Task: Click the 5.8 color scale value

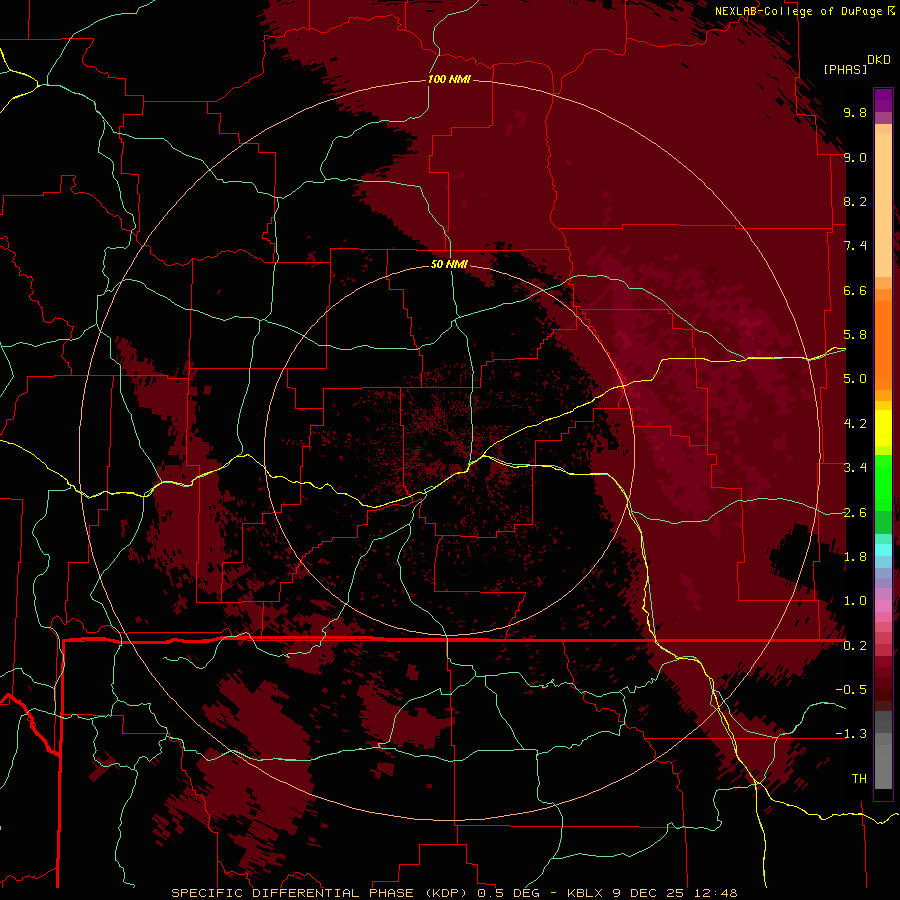Action: pos(855,335)
